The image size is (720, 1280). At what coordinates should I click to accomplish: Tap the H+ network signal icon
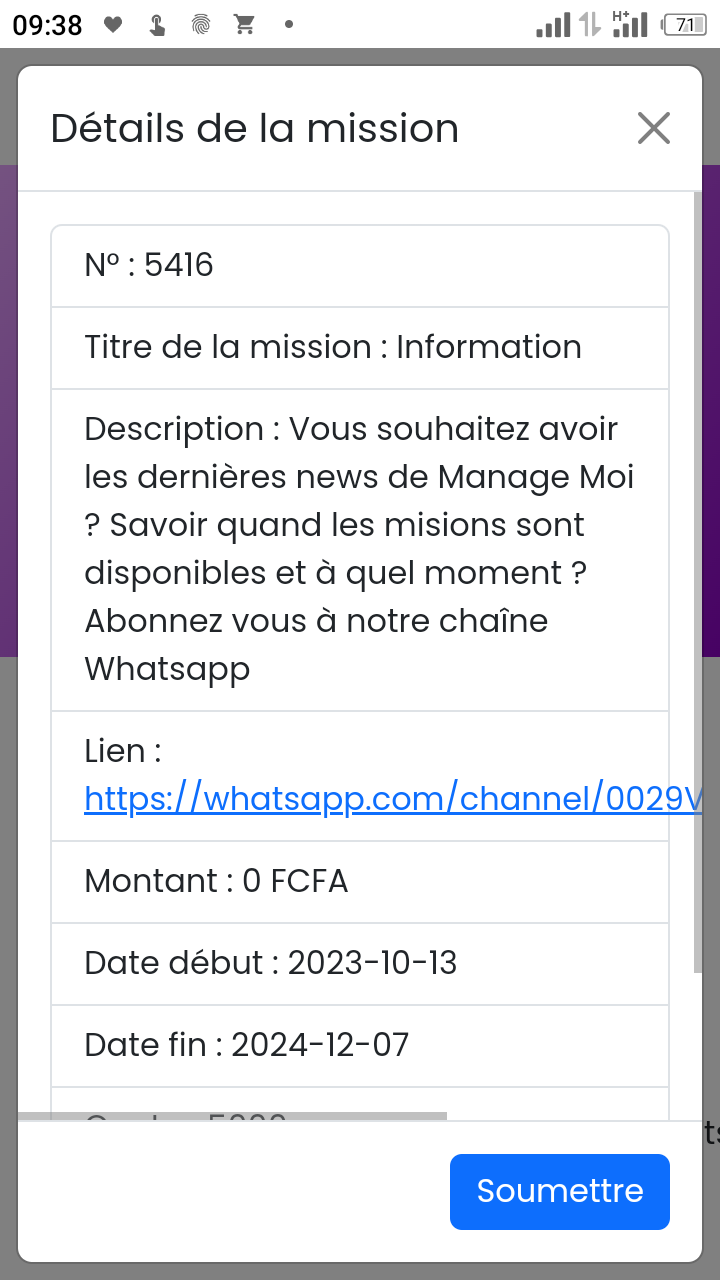coord(630,25)
